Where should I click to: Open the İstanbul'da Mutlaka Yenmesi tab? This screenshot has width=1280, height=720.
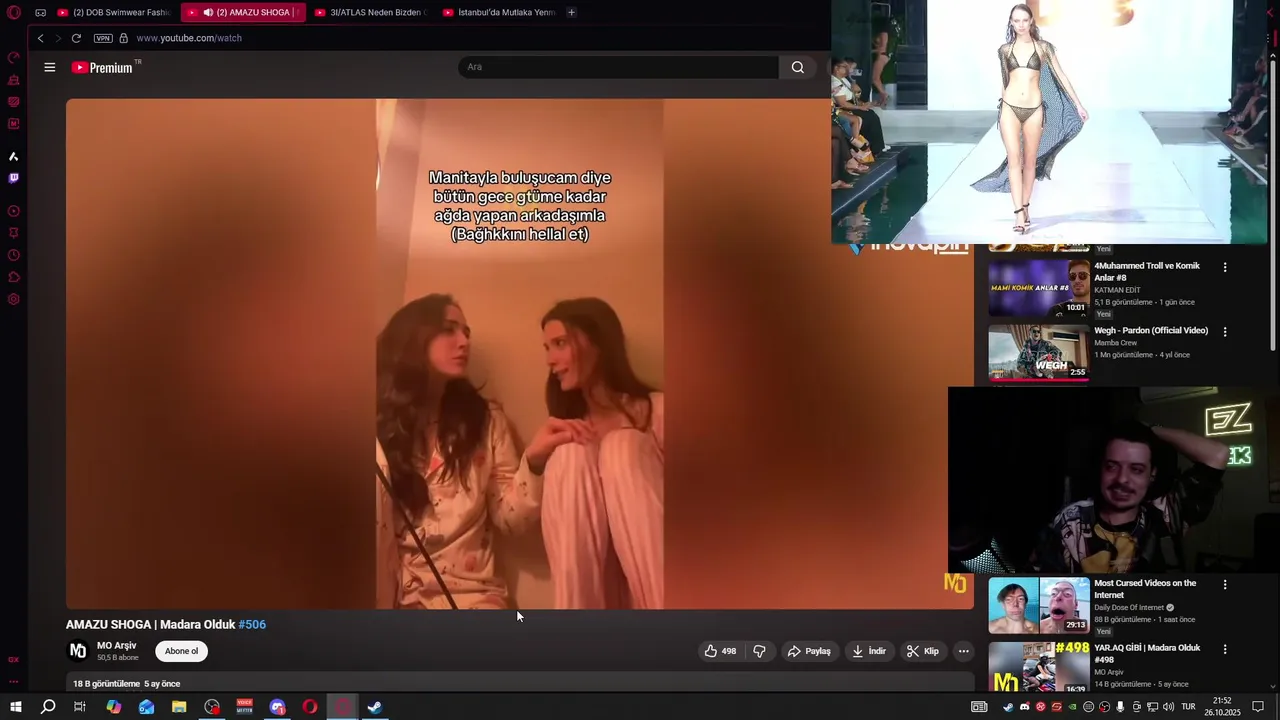(x=499, y=13)
